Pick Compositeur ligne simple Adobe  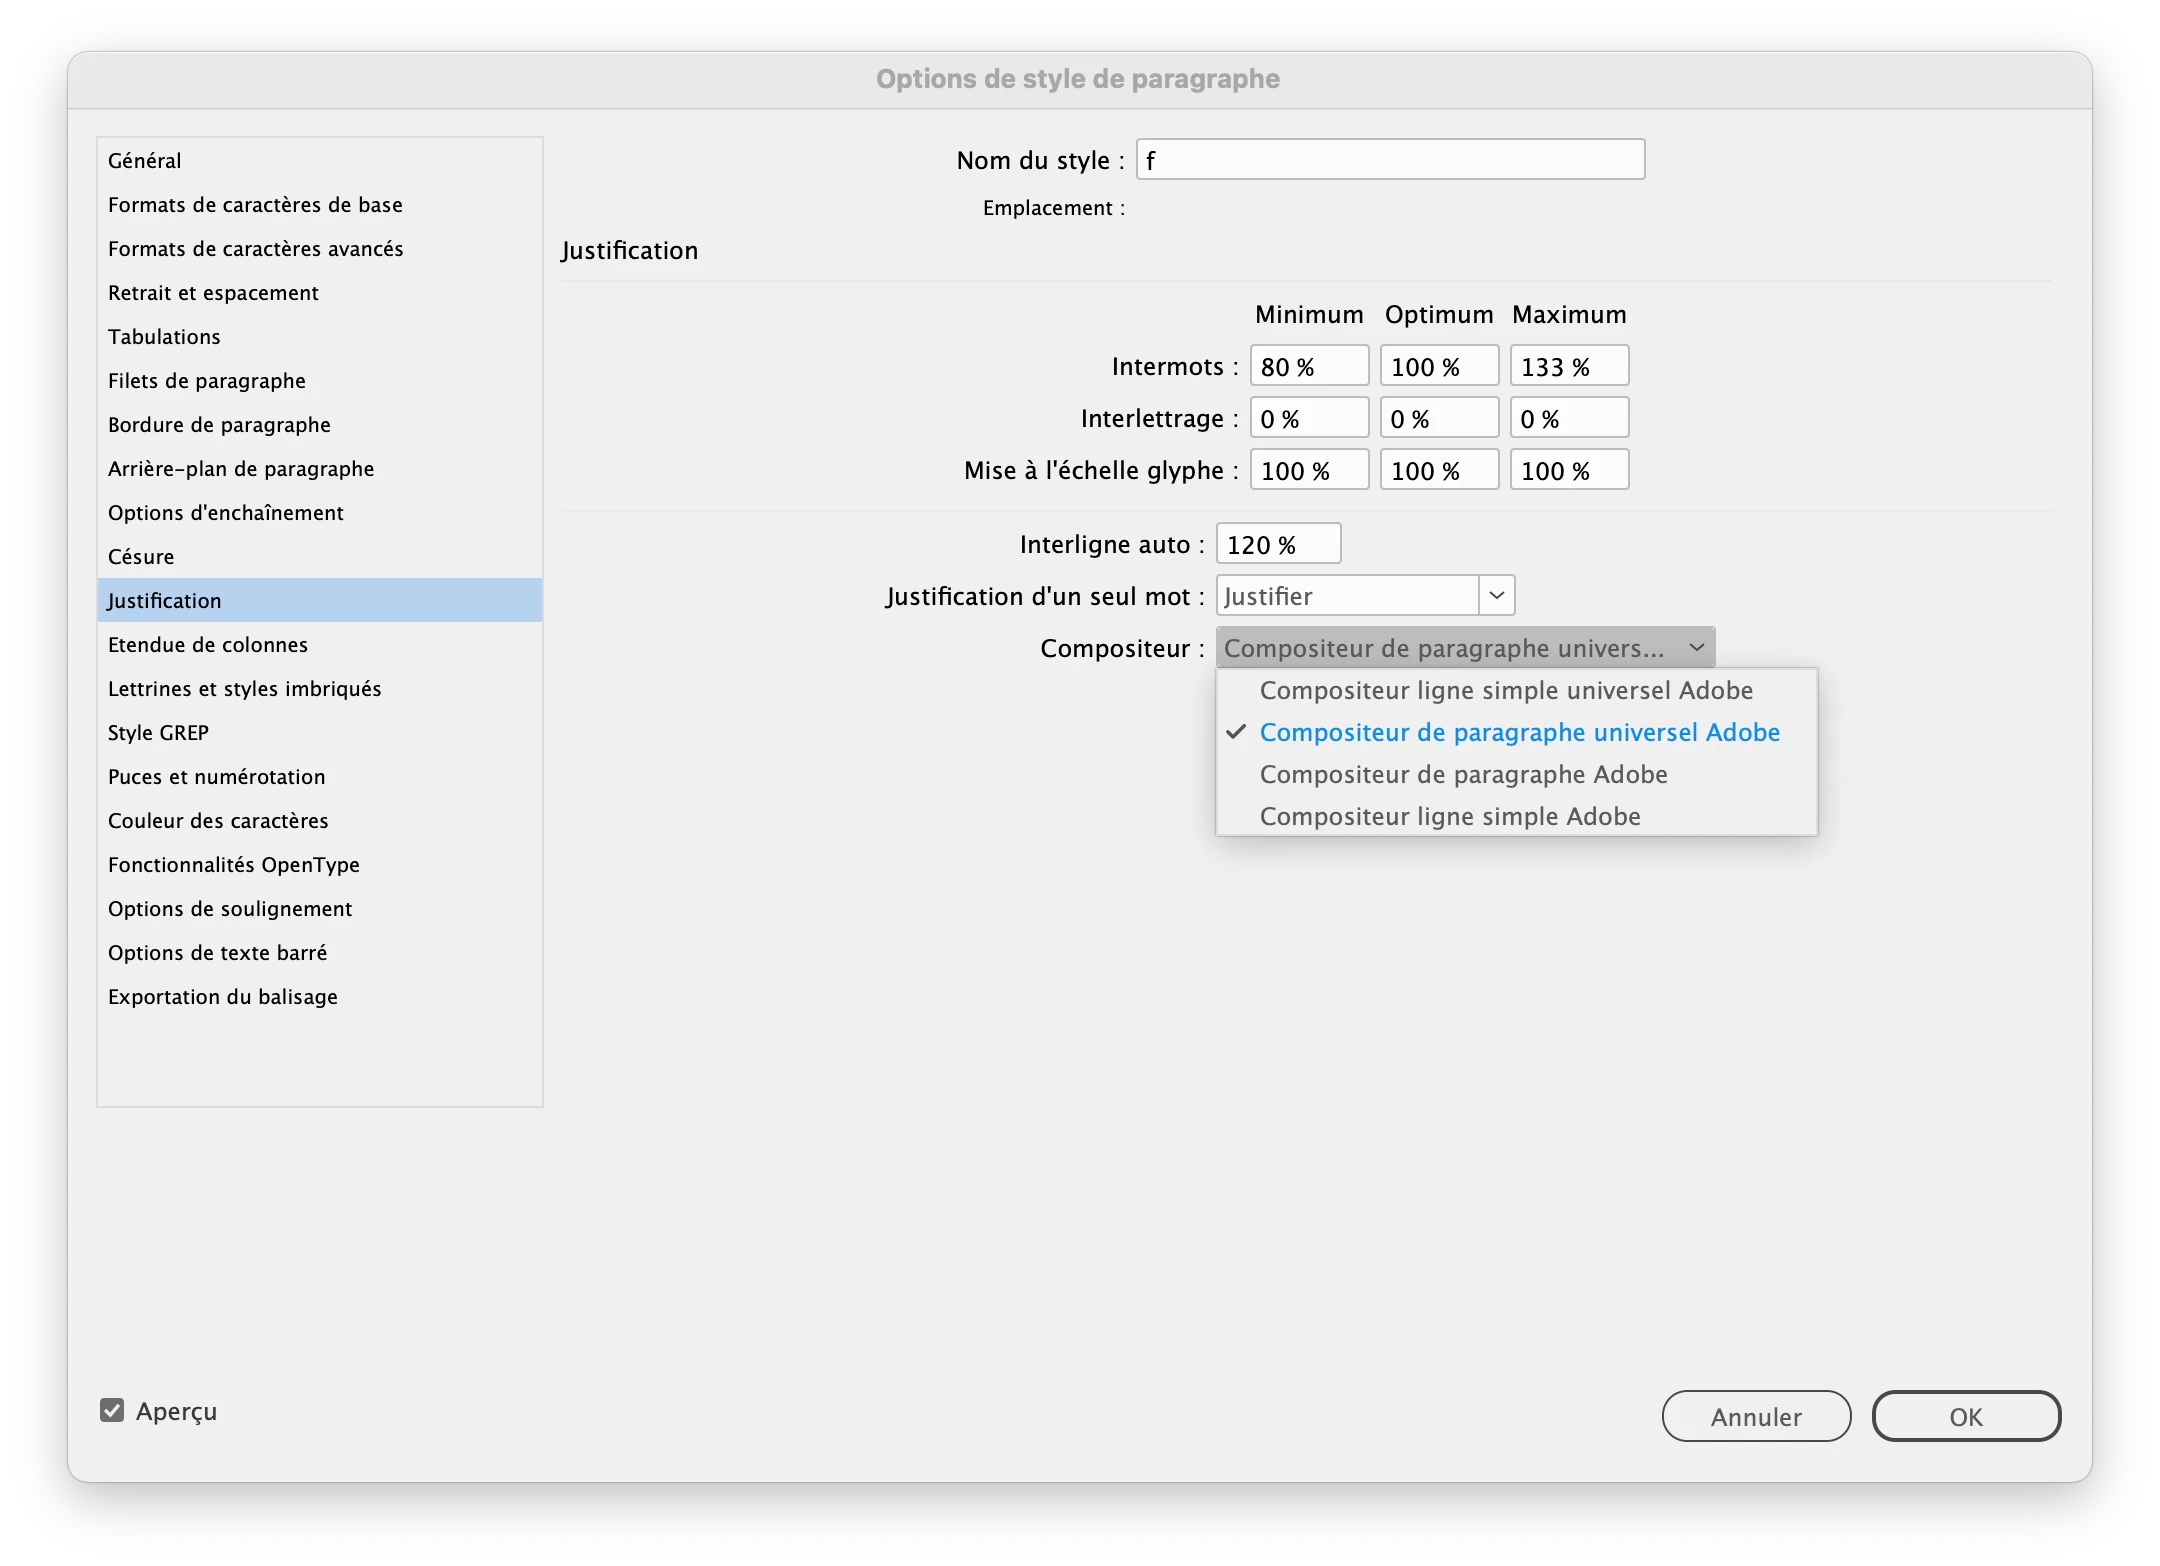tap(1449, 817)
